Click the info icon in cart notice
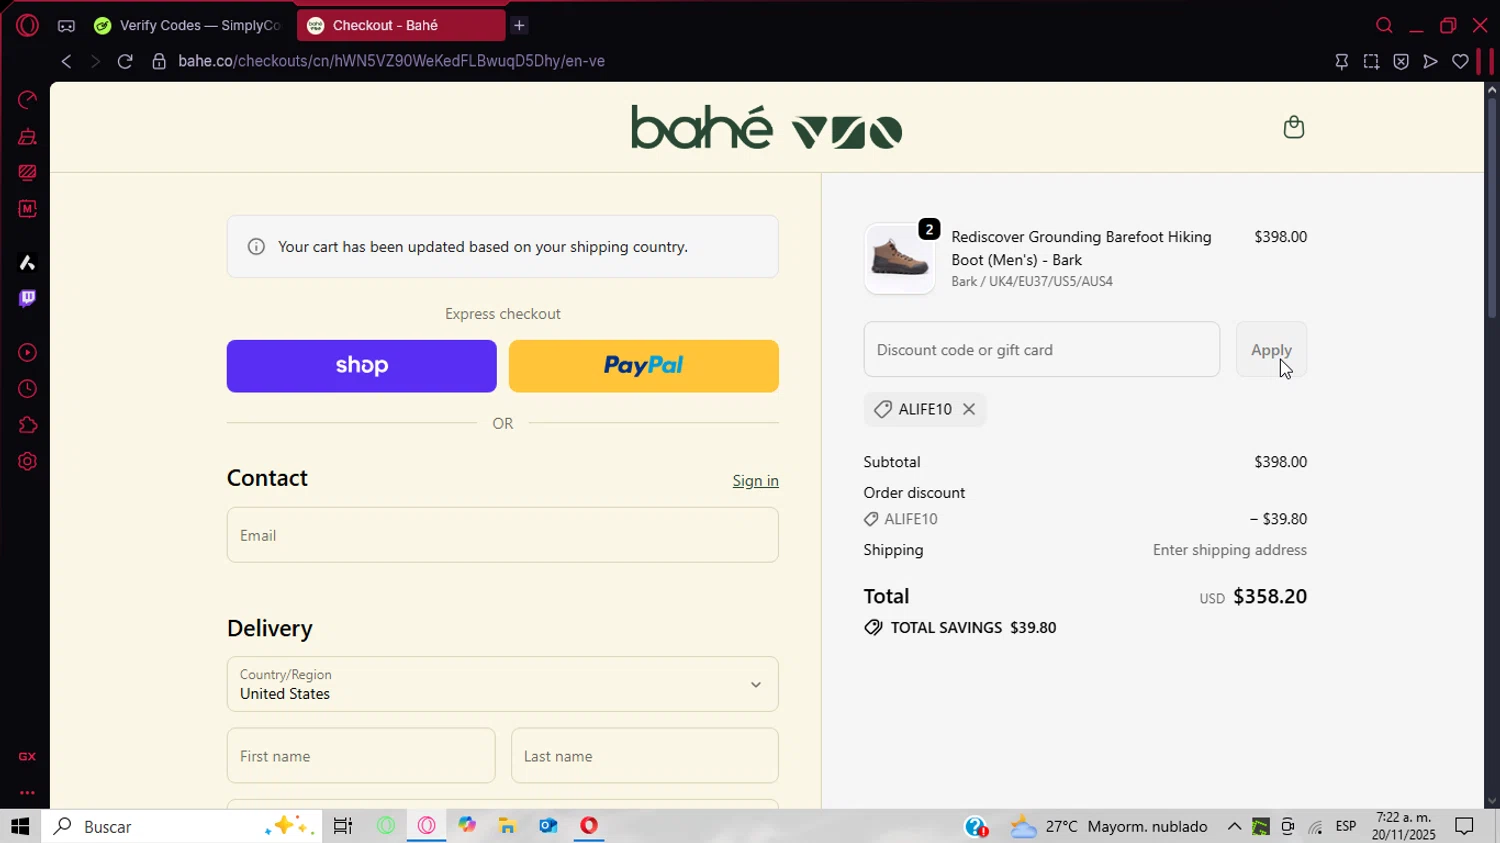The image size is (1500, 843). pos(256,247)
